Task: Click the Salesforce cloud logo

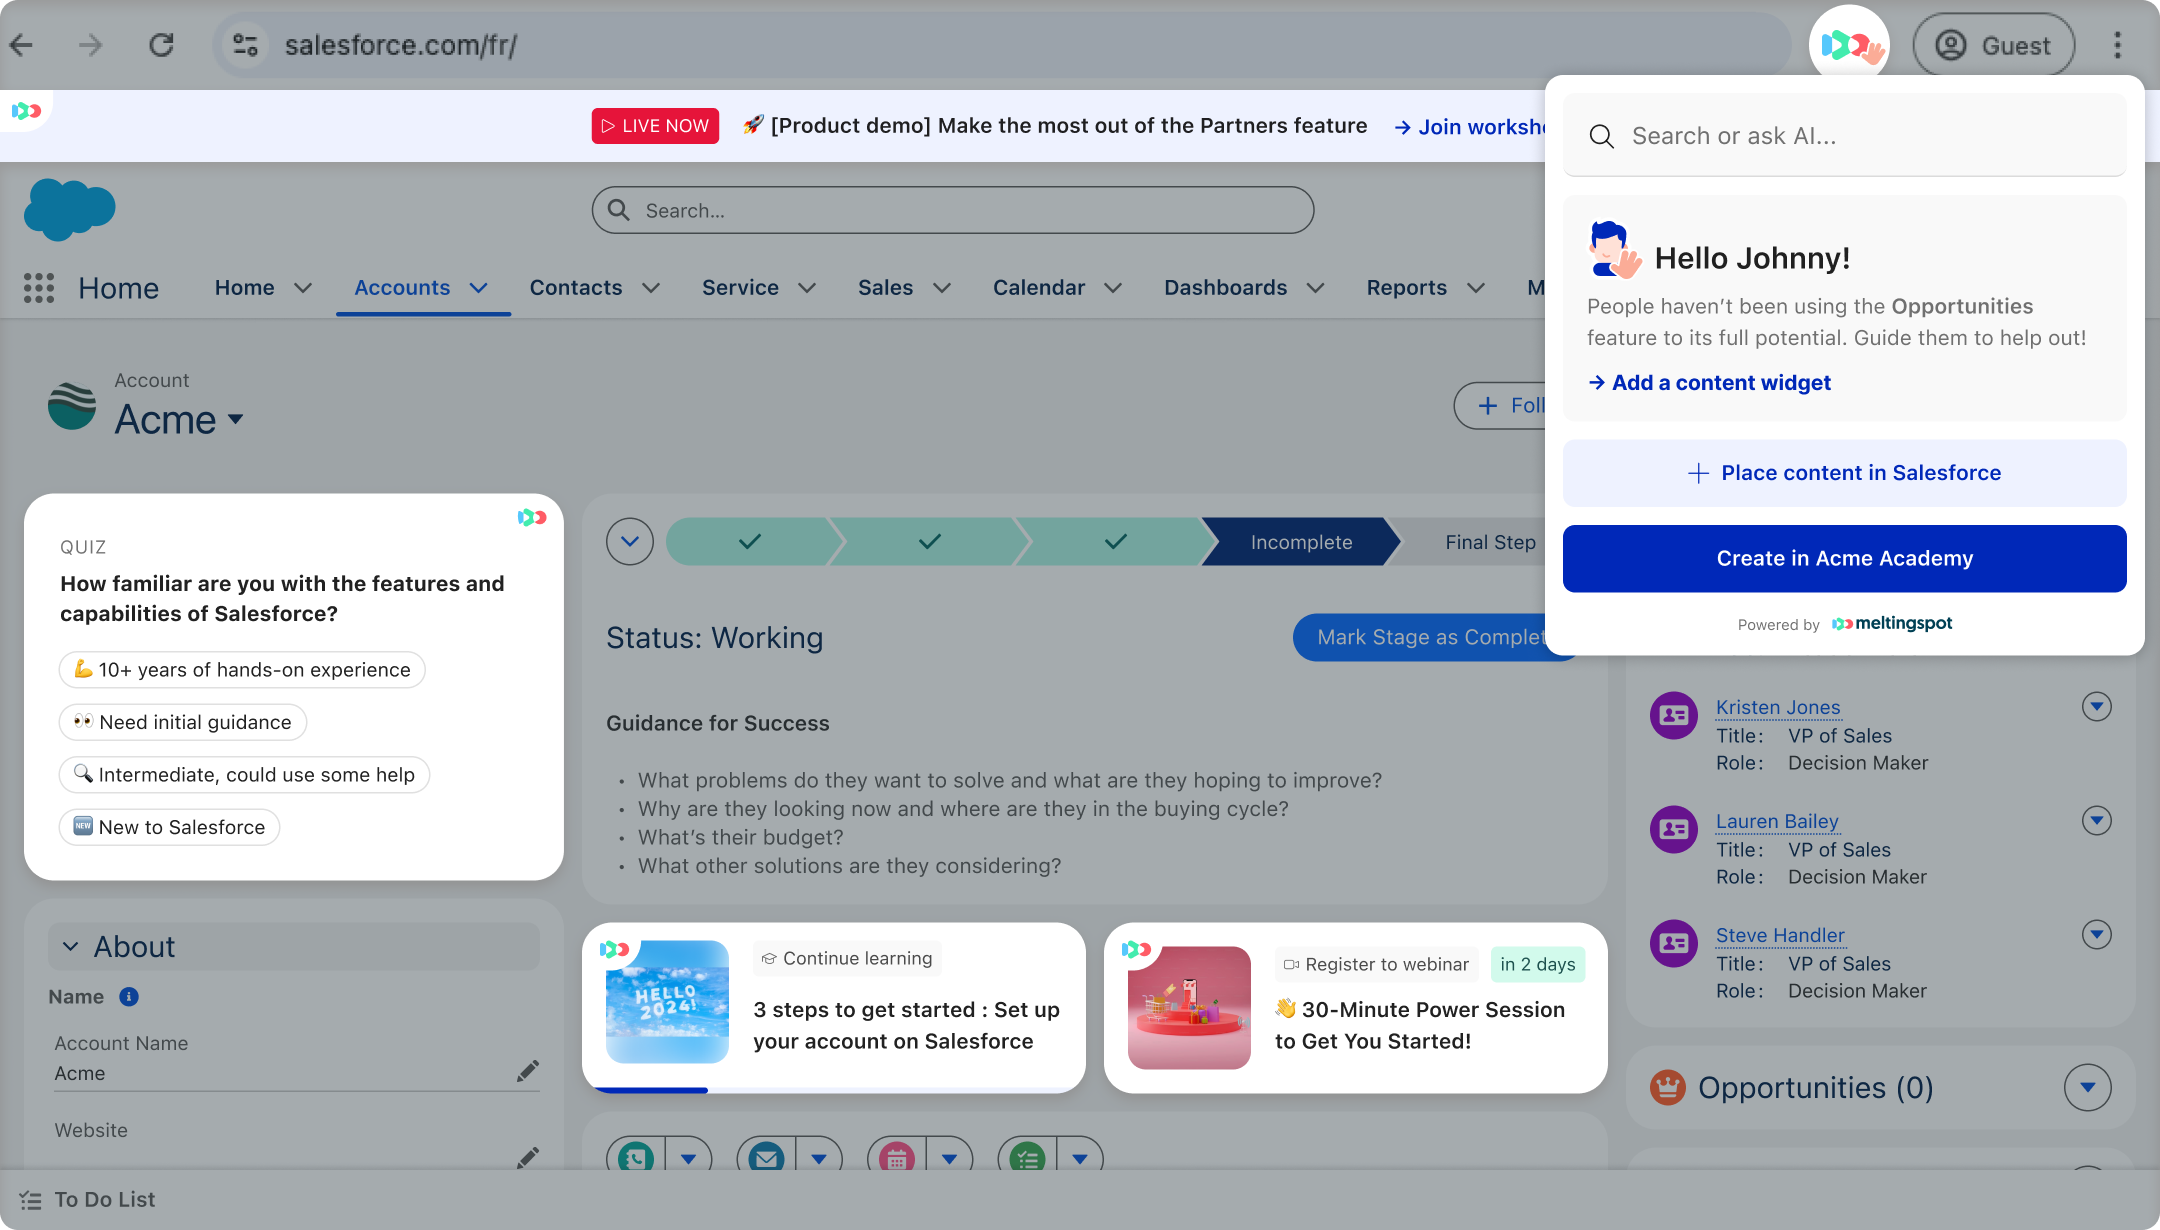Action: click(x=68, y=209)
